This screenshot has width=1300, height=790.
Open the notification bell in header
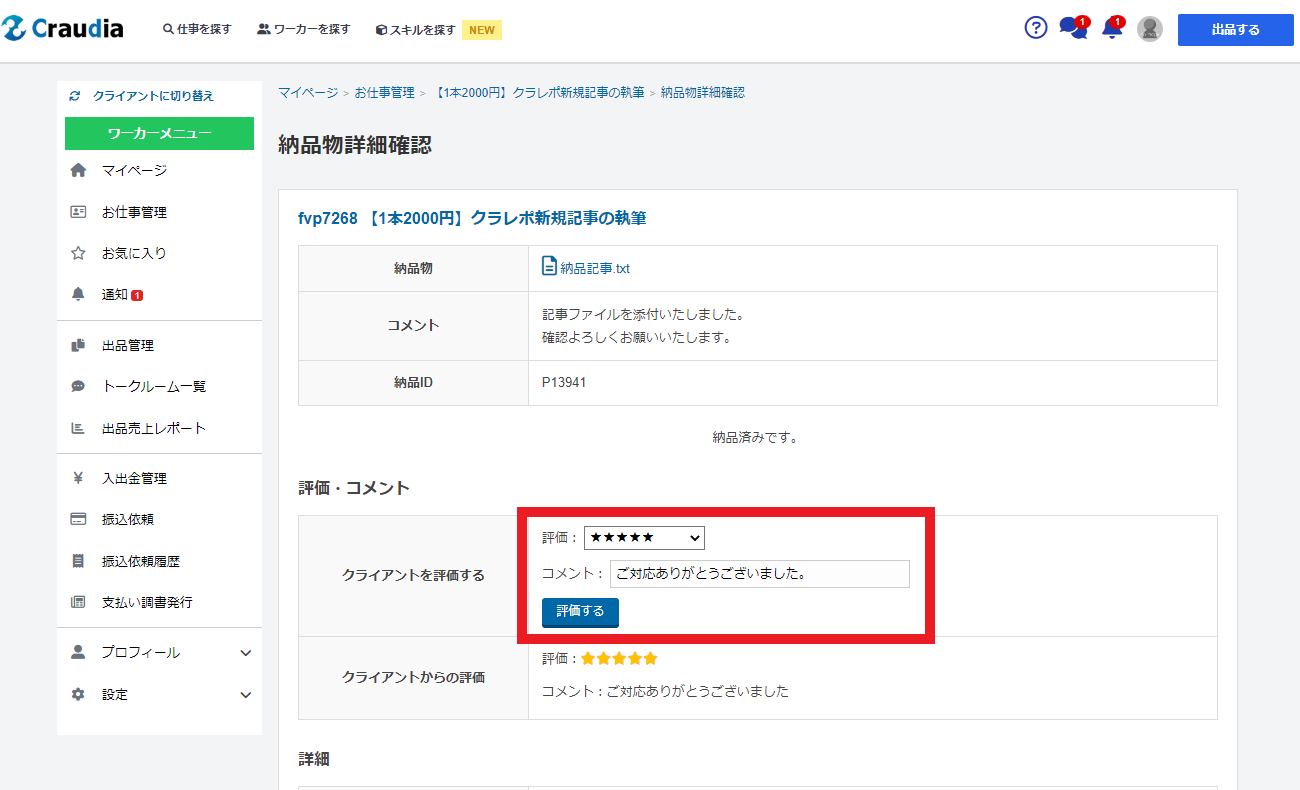click(1112, 28)
